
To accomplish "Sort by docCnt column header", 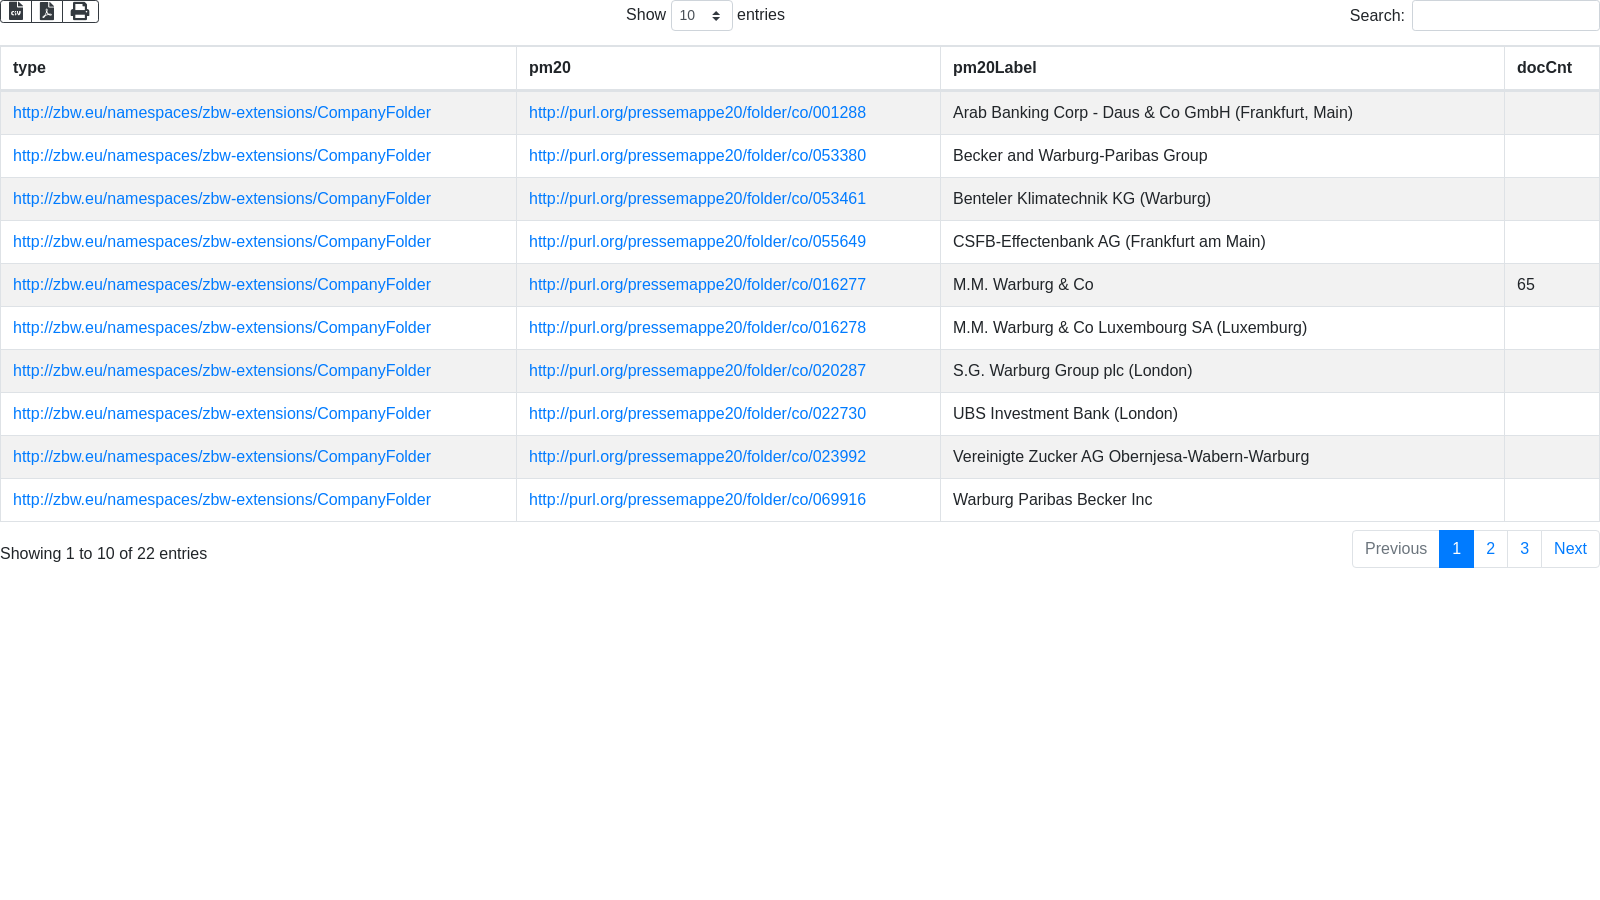I will click(1544, 68).
